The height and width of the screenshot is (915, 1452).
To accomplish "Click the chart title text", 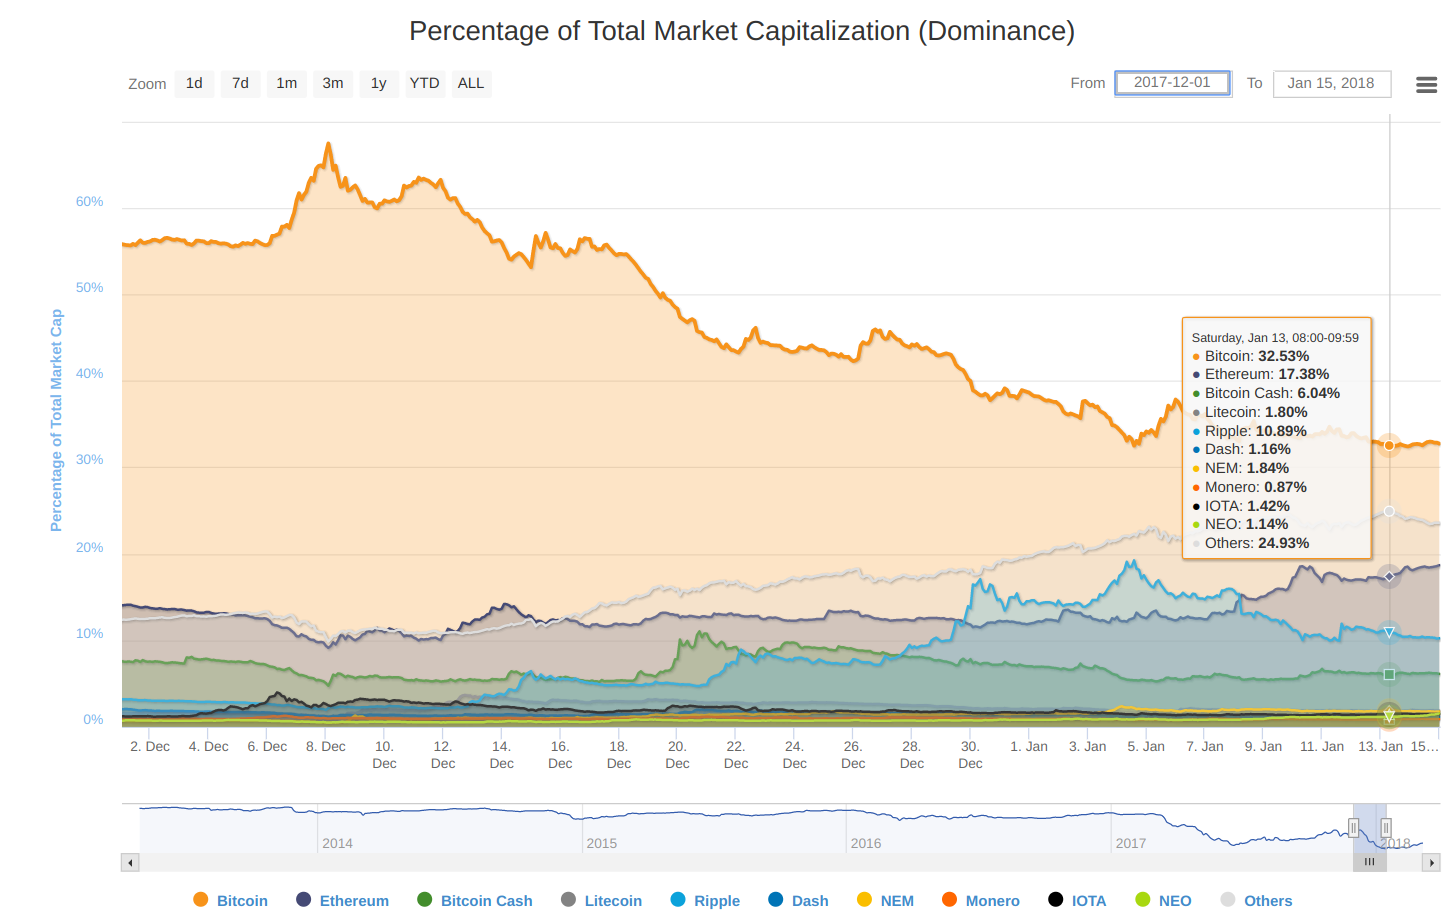I will [742, 31].
